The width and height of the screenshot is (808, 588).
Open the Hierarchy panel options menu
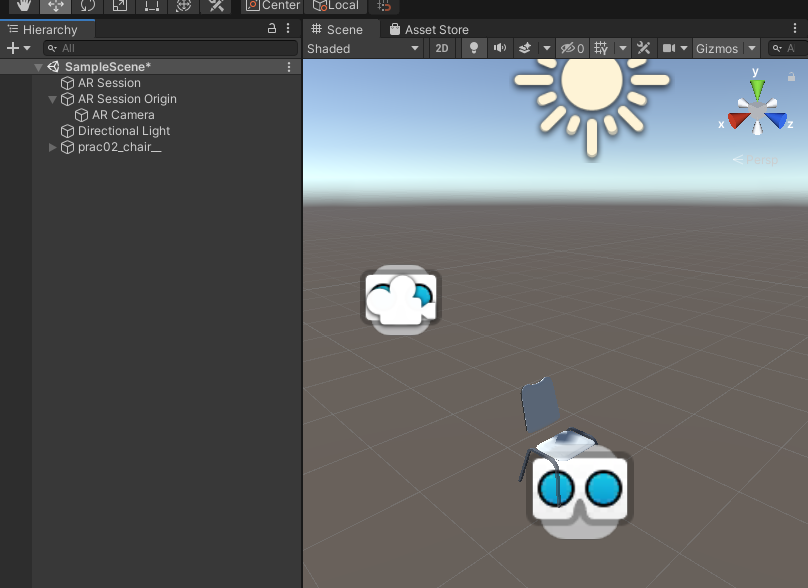[288, 29]
